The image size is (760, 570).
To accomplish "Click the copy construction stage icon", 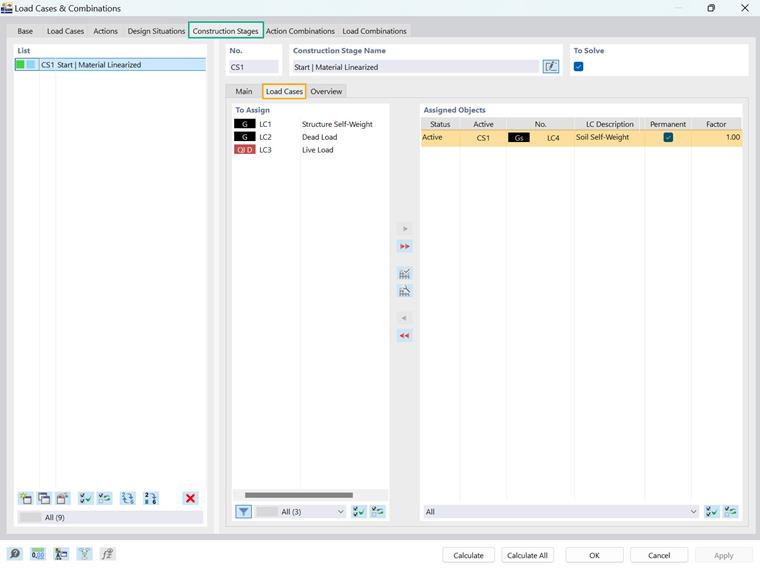I will click(44, 498).
